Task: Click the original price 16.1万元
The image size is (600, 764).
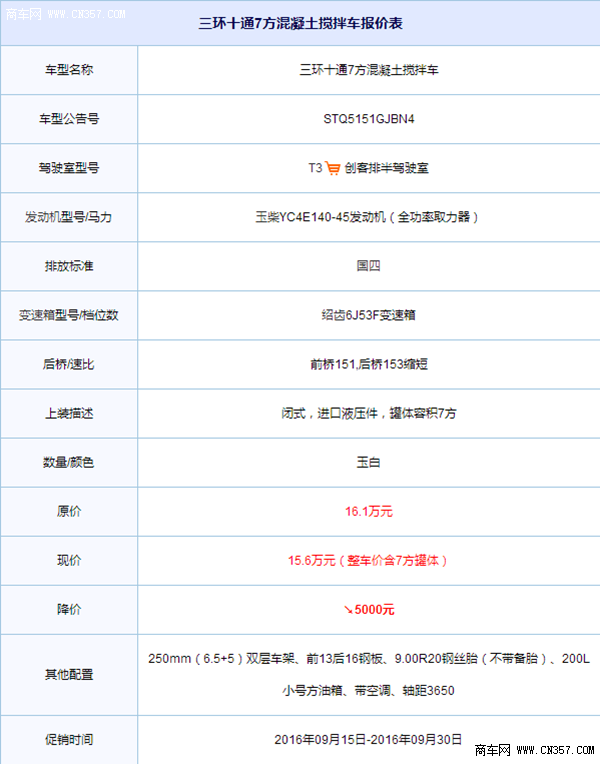Action: pos(369,512)
